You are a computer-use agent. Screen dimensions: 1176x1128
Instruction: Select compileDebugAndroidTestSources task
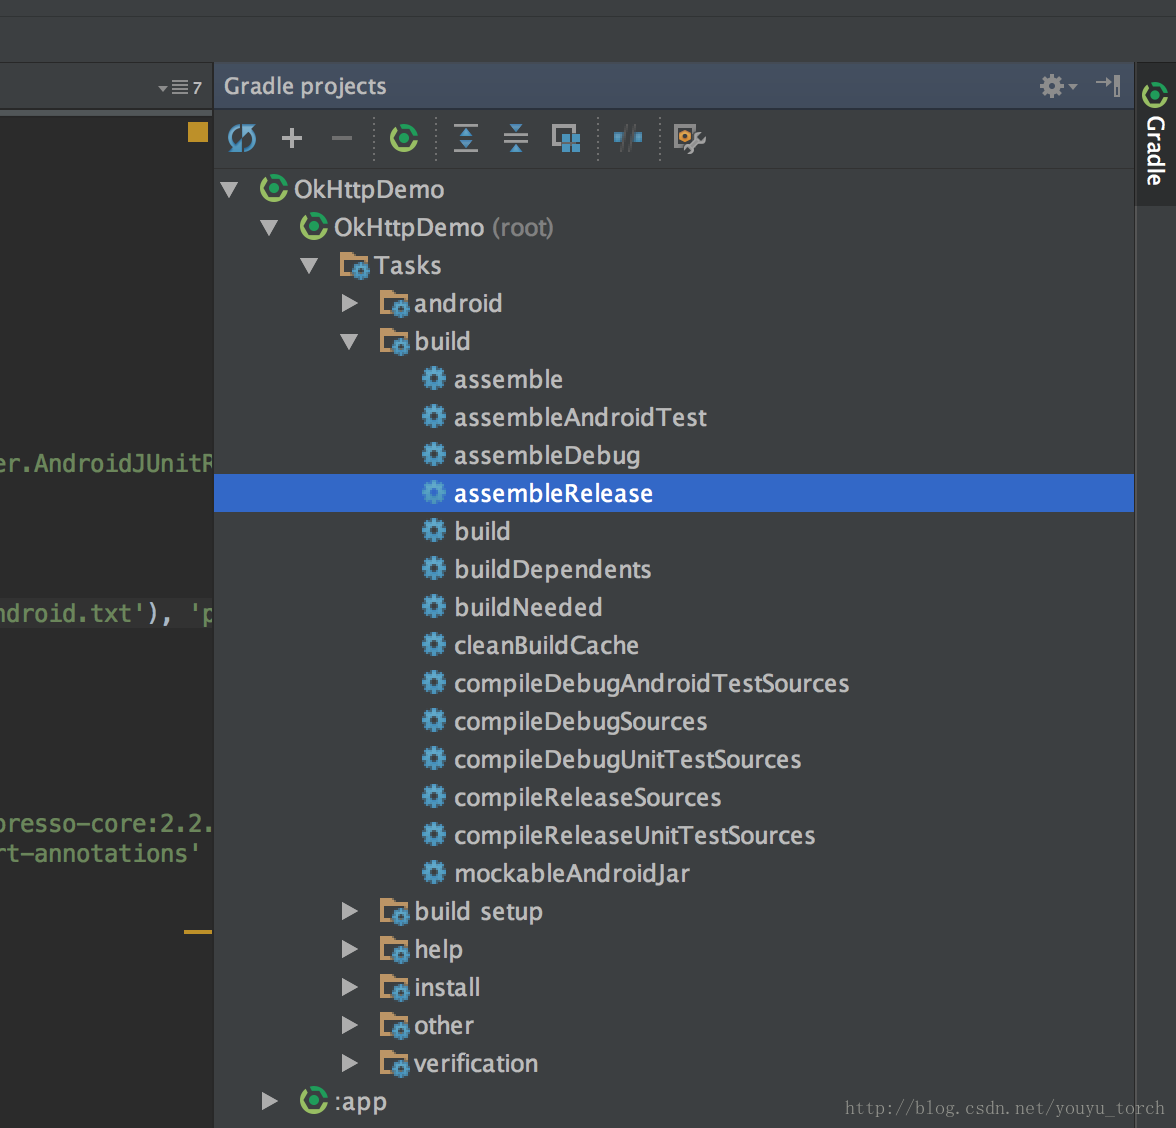pyautogui.click(x=651, y=684)
